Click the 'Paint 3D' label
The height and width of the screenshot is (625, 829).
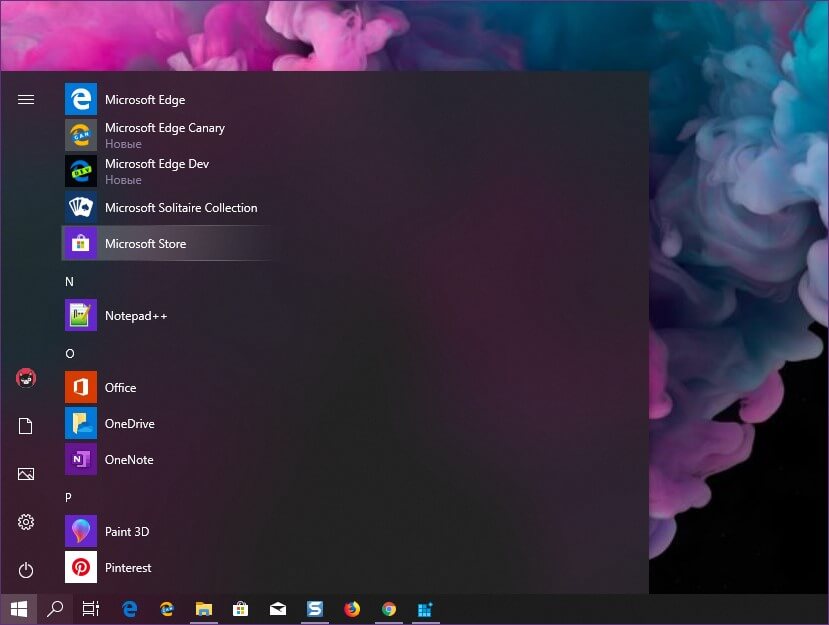pos(127,531)
